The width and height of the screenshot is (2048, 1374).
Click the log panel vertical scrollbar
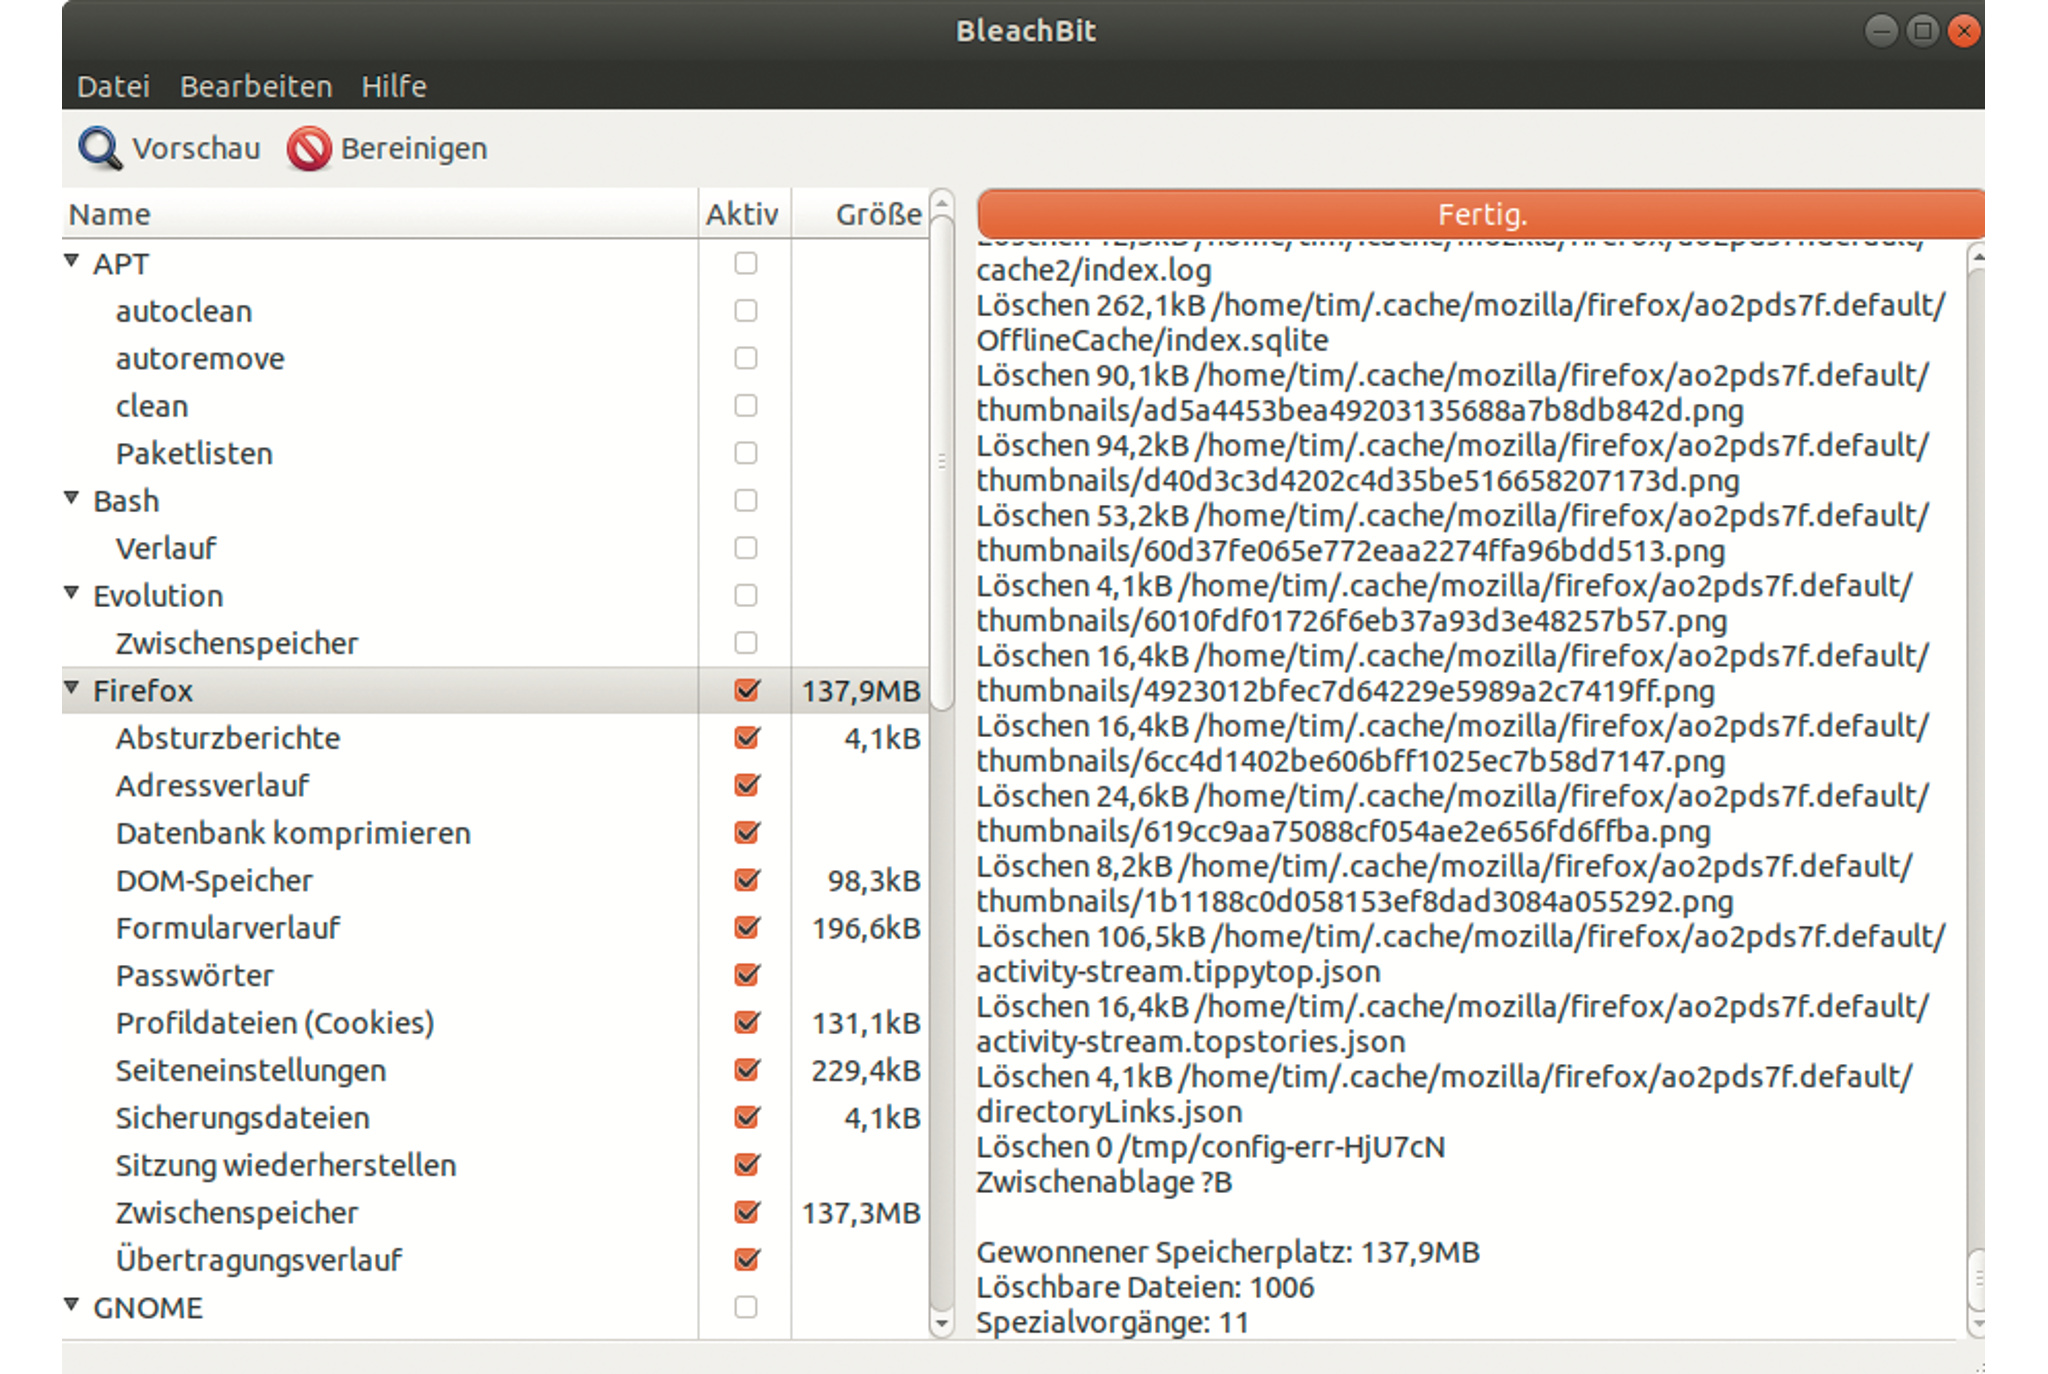[1976, 1278]
